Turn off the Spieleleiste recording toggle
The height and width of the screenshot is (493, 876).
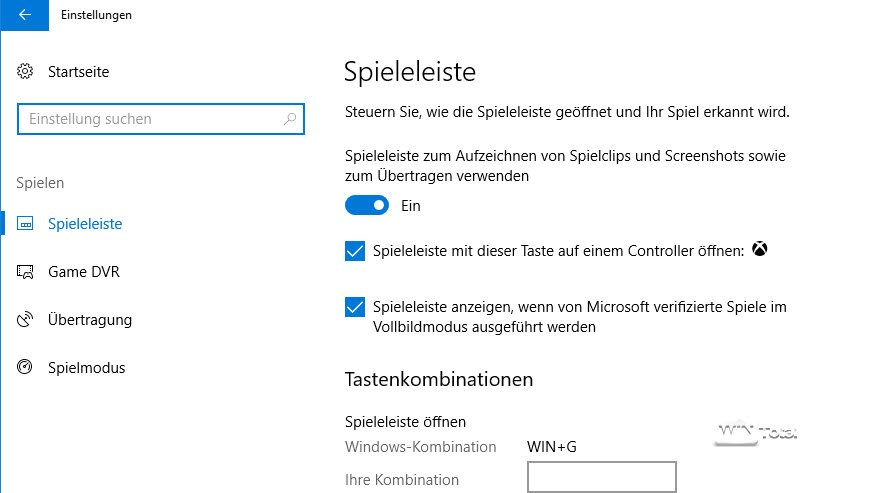coord(367,205)
